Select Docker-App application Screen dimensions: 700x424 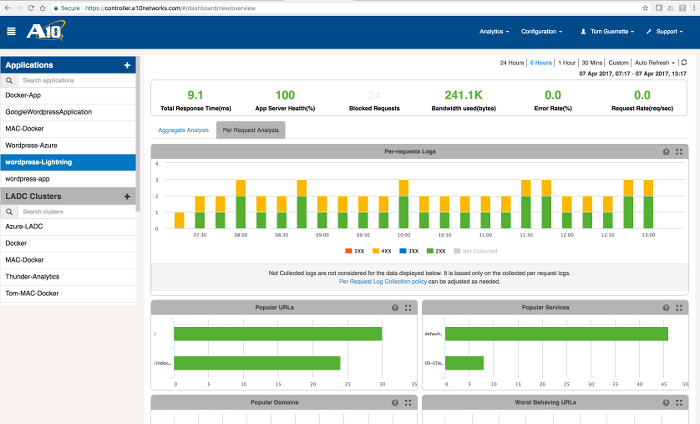pyautogui.click(x=68, y=96)
